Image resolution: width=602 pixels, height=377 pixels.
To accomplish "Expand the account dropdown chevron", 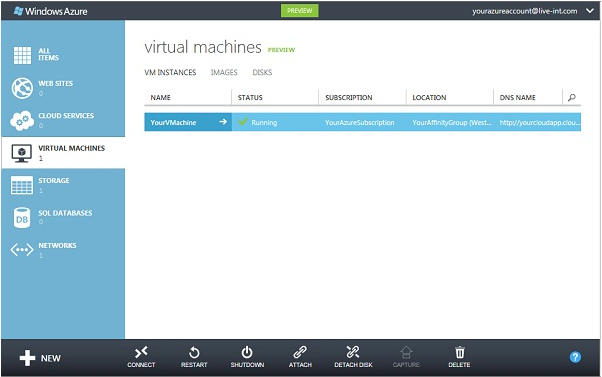I will click(x=590, y=11).
